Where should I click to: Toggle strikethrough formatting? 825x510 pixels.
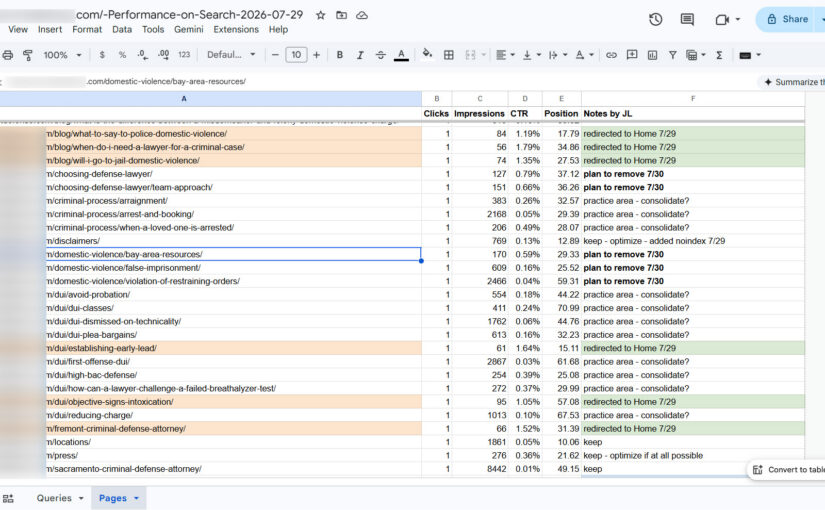(380, 55)
